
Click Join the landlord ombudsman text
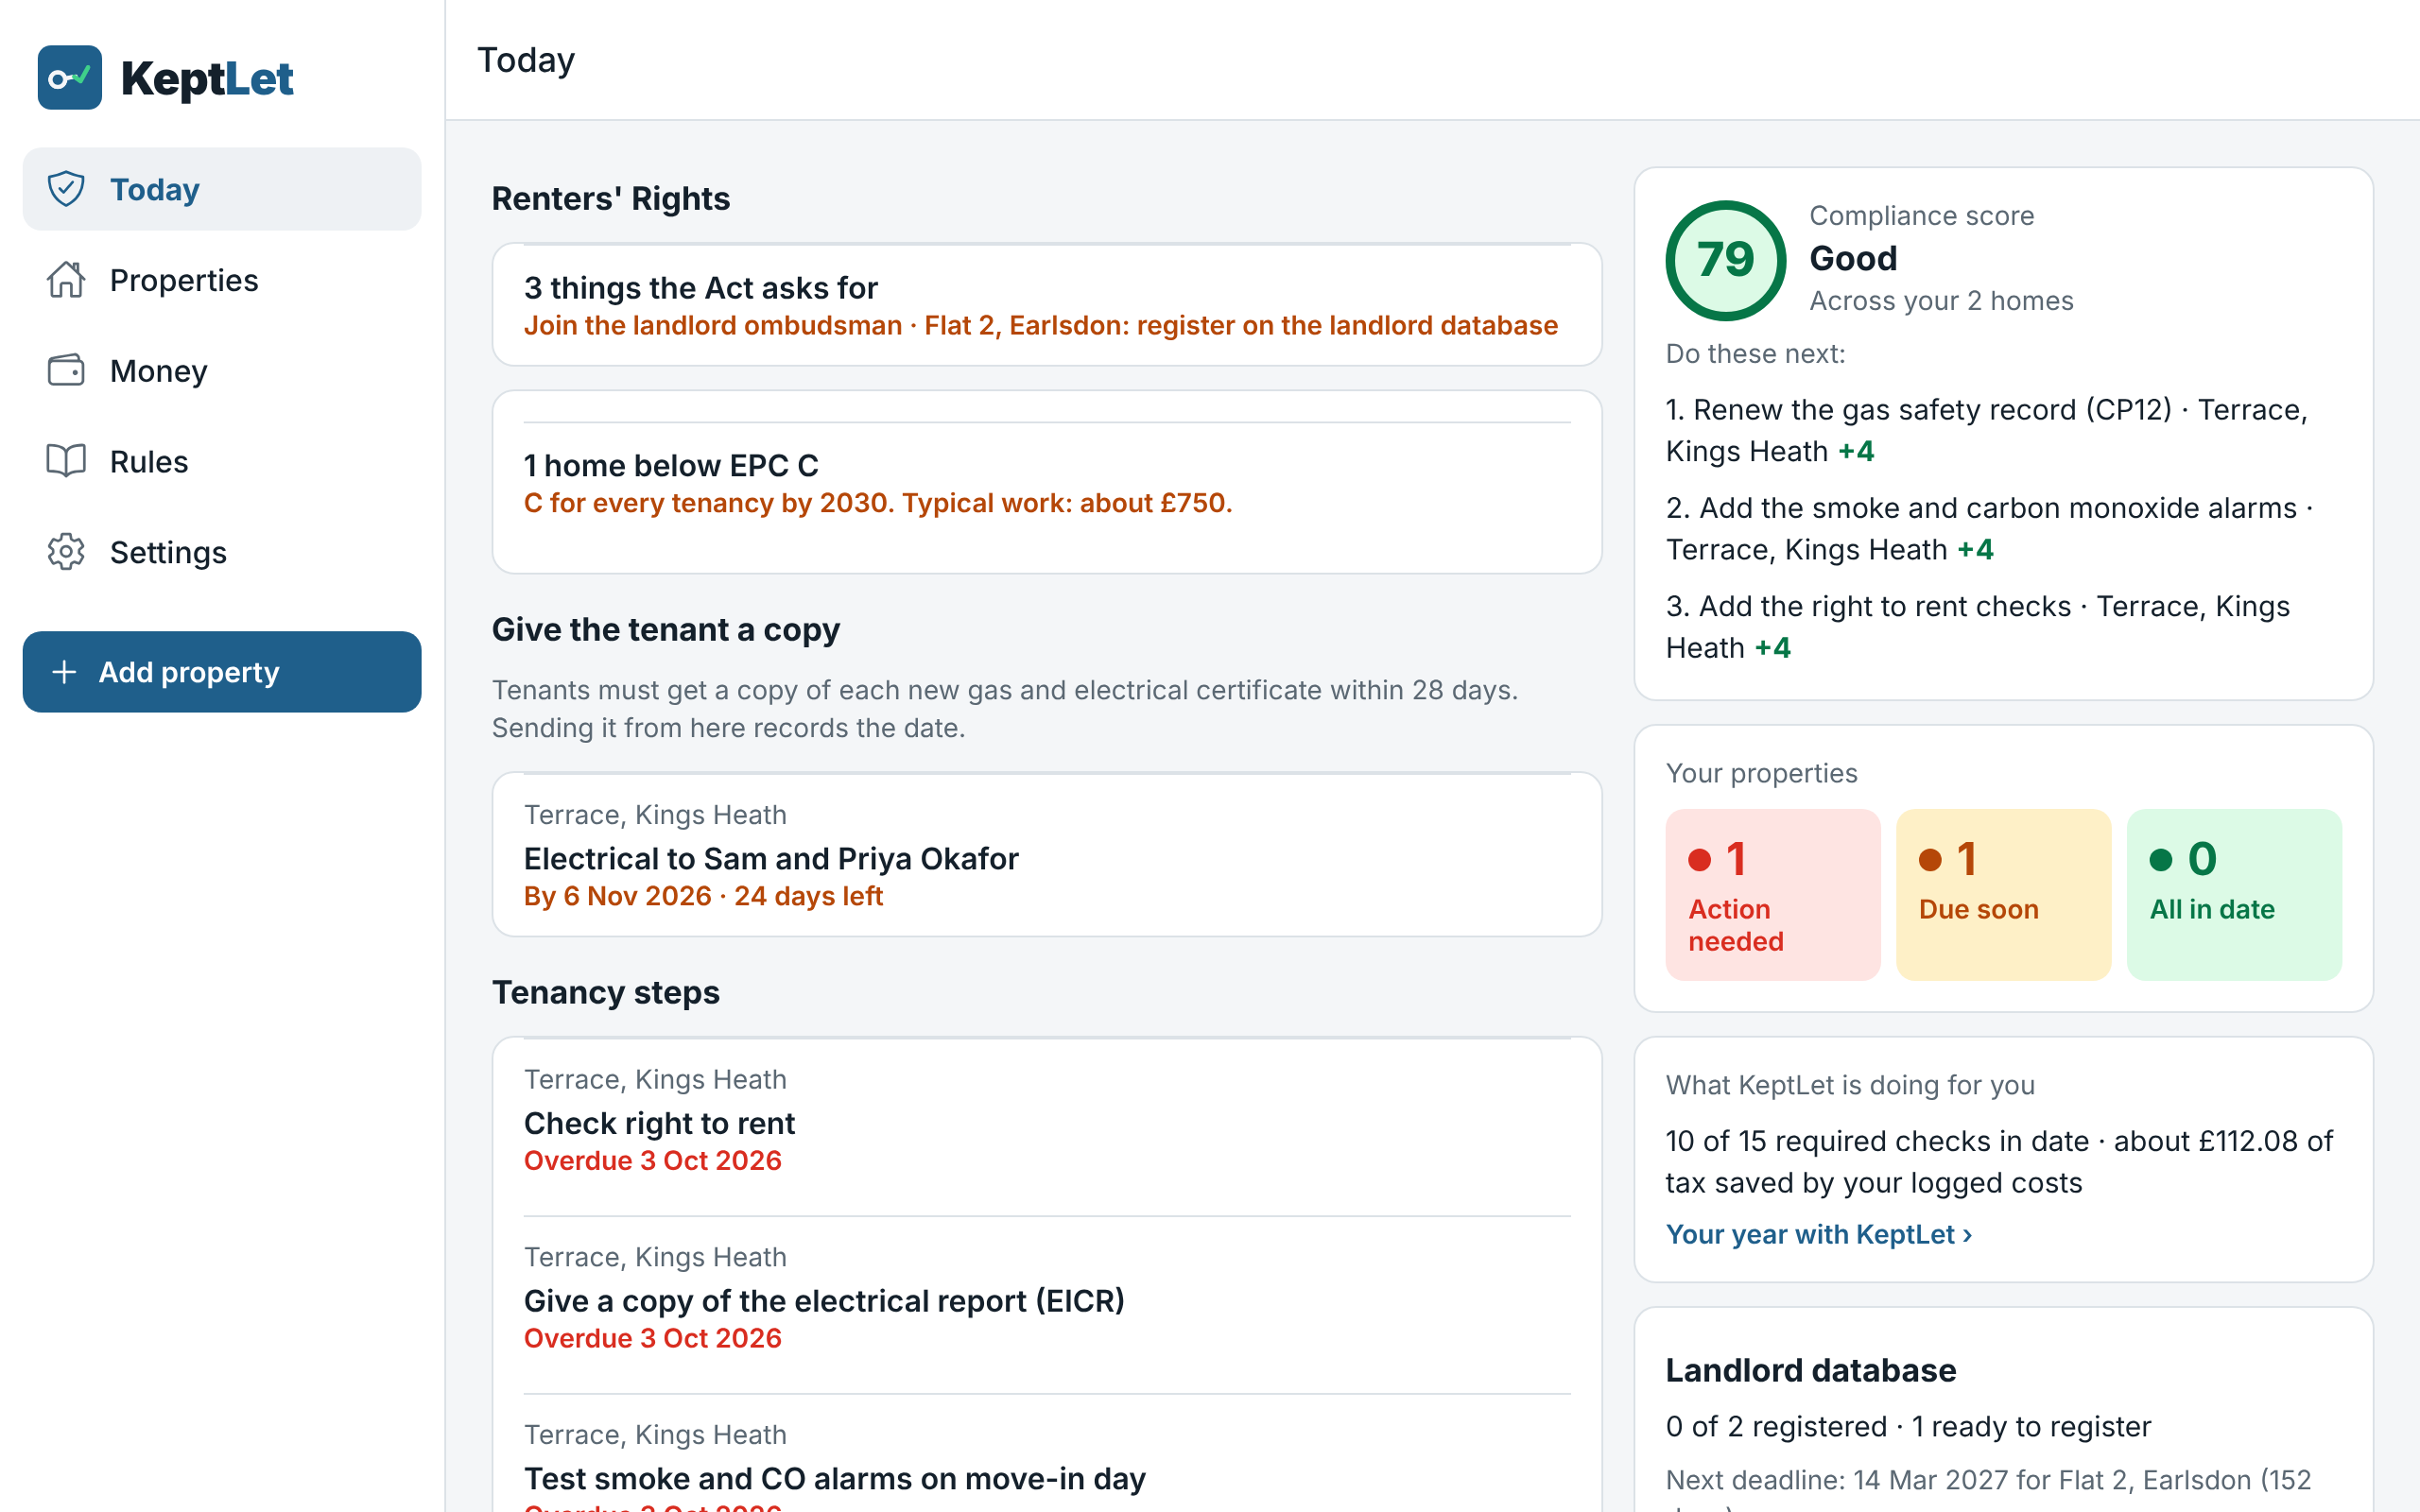click(713, 325)
